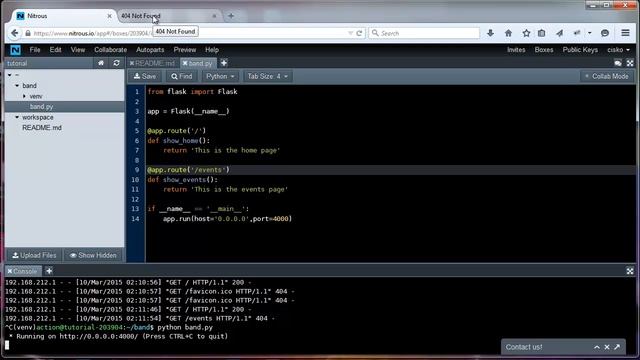Open the address bar history dropdown
Viewport: 640px width, 360px height.
click(350, 33)
